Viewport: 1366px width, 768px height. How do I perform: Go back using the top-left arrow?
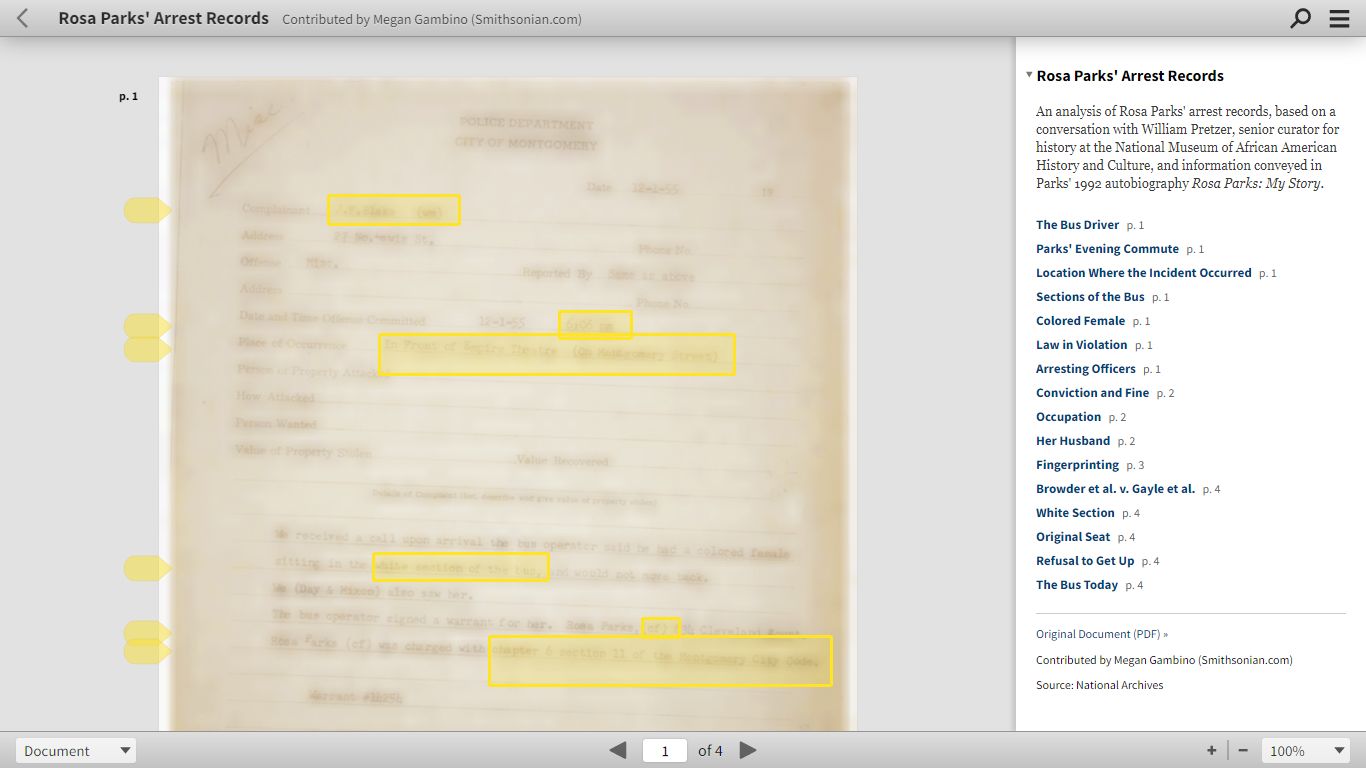point(23,18)
